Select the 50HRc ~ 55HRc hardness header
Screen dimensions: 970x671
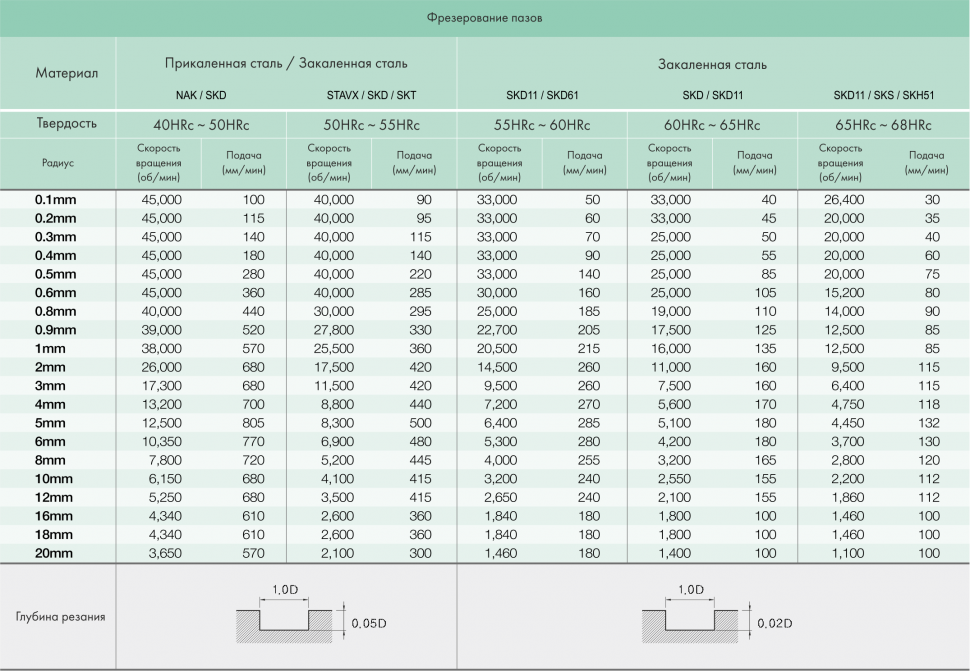coord(371,125)
